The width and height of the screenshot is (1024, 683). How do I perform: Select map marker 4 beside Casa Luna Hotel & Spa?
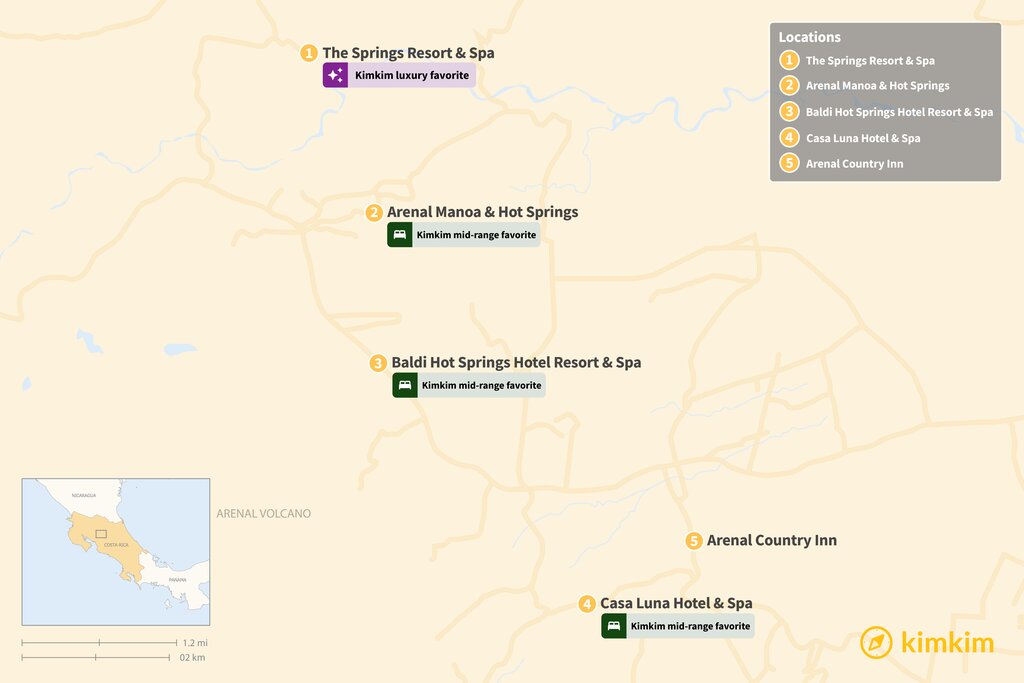(x=587, y=604)
